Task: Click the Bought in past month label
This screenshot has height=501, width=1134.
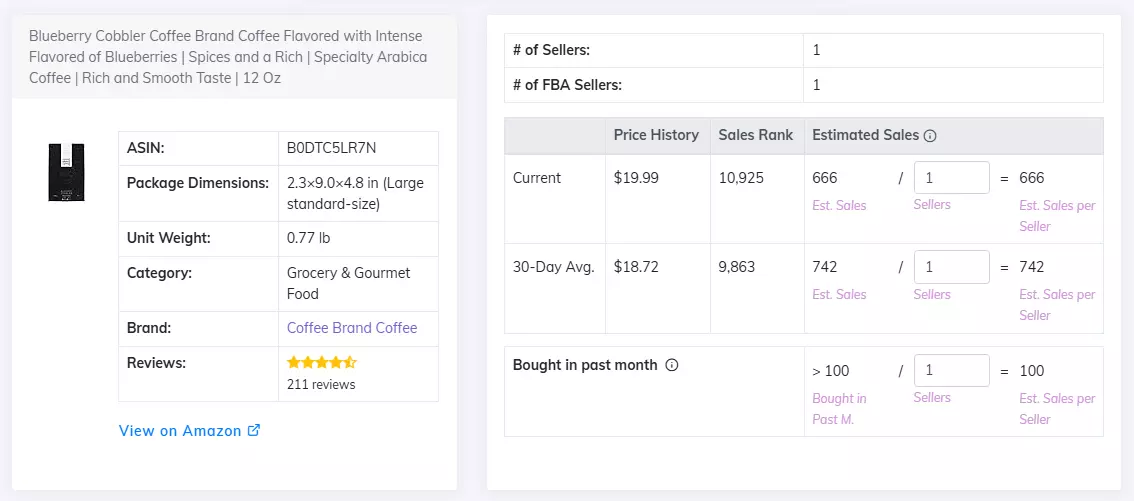Action: [x=585, y=365]
